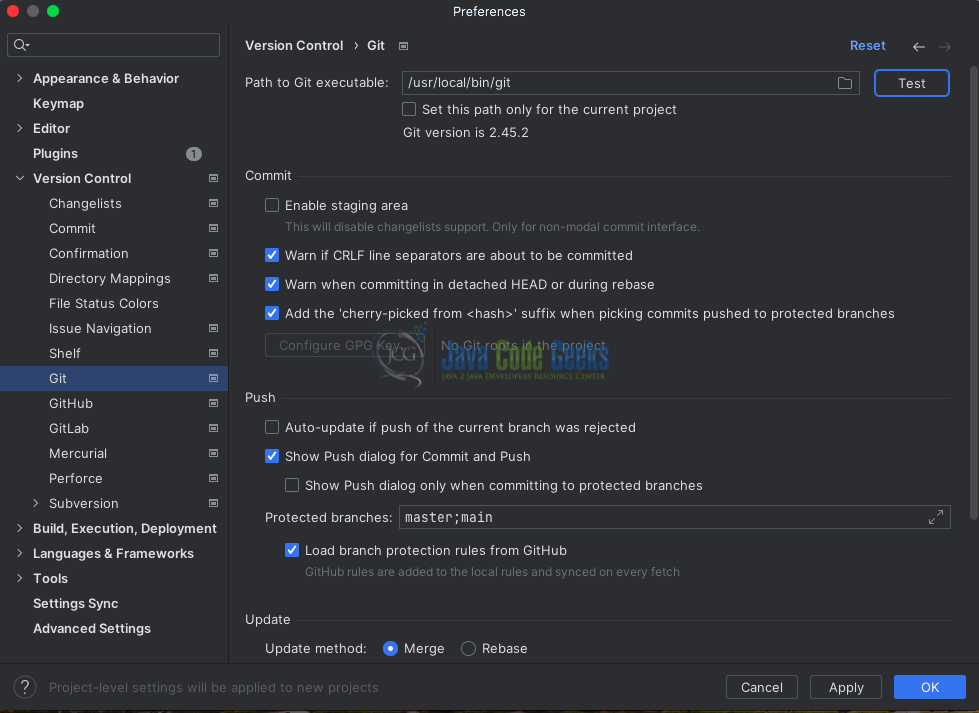Uncheck Show Push dialog for Commit and Push
The width and height of the screenshot is (979, 713).
[x=272, y=456]
